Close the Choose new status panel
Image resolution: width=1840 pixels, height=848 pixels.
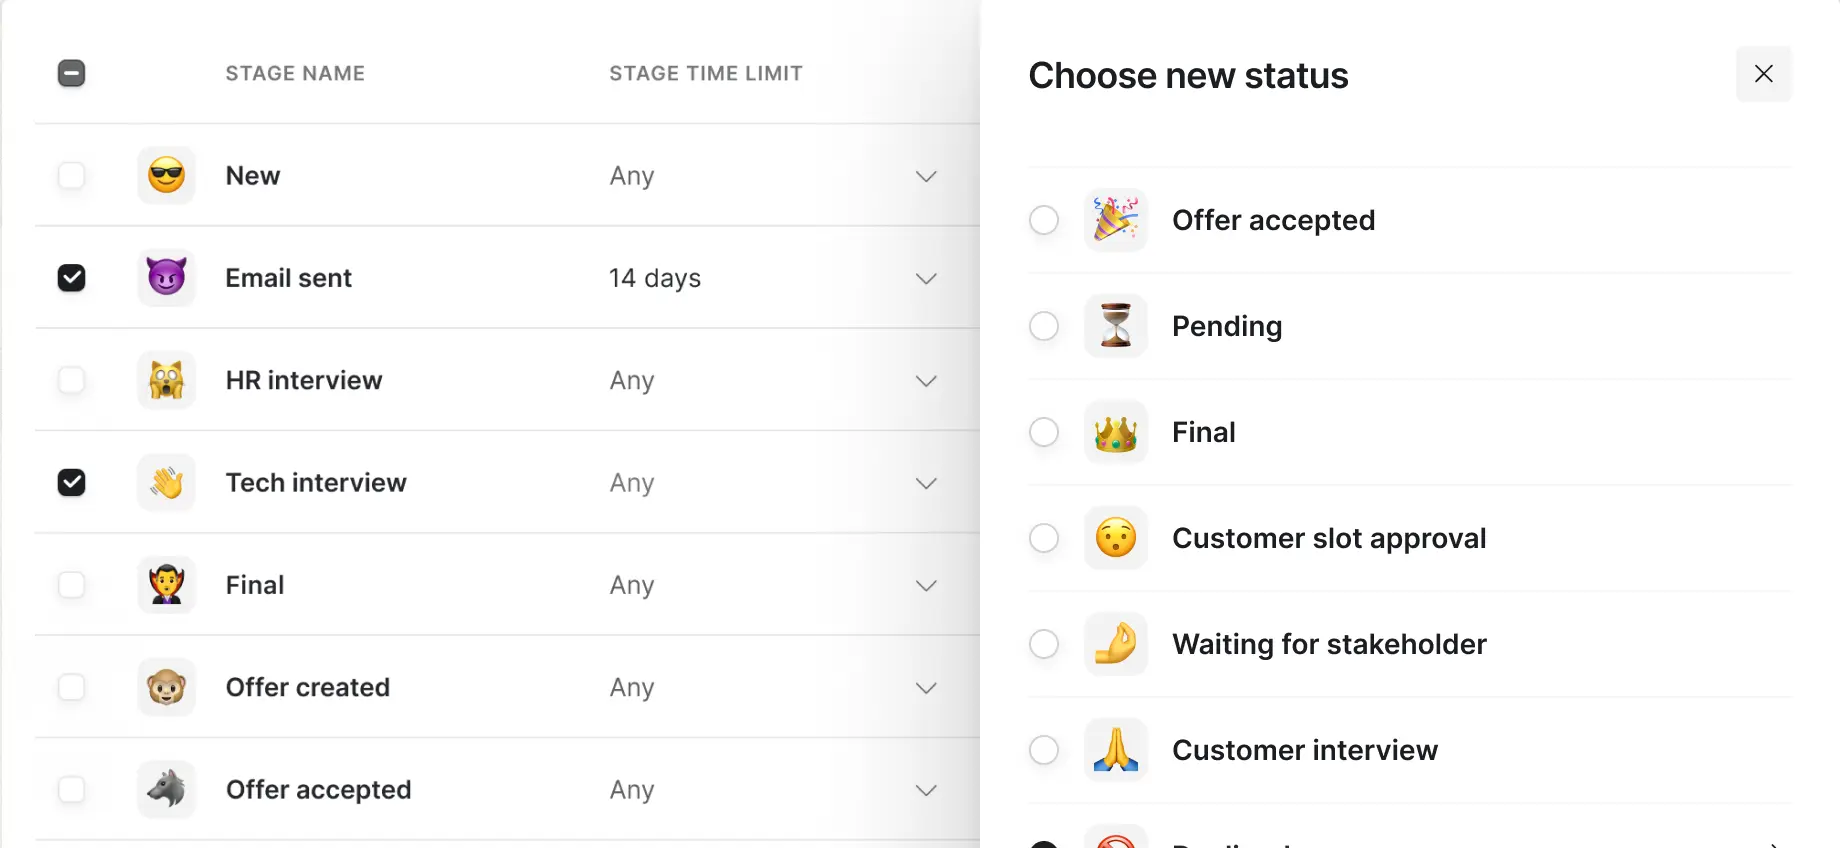(1763, 74)
